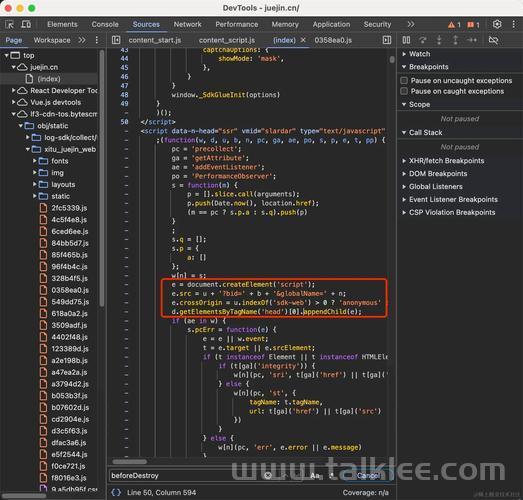The width and height of the screenshot is (523, 500).
Task: Click the warnings count triangle icon
Action: click(451, 25)
